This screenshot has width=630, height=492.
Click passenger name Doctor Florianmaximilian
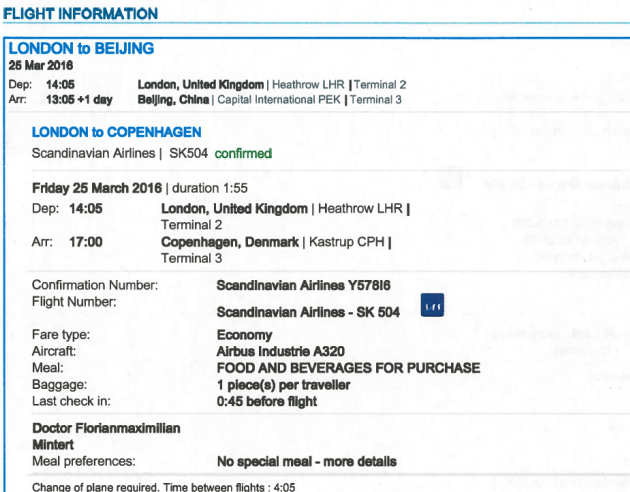click(106, 428)
